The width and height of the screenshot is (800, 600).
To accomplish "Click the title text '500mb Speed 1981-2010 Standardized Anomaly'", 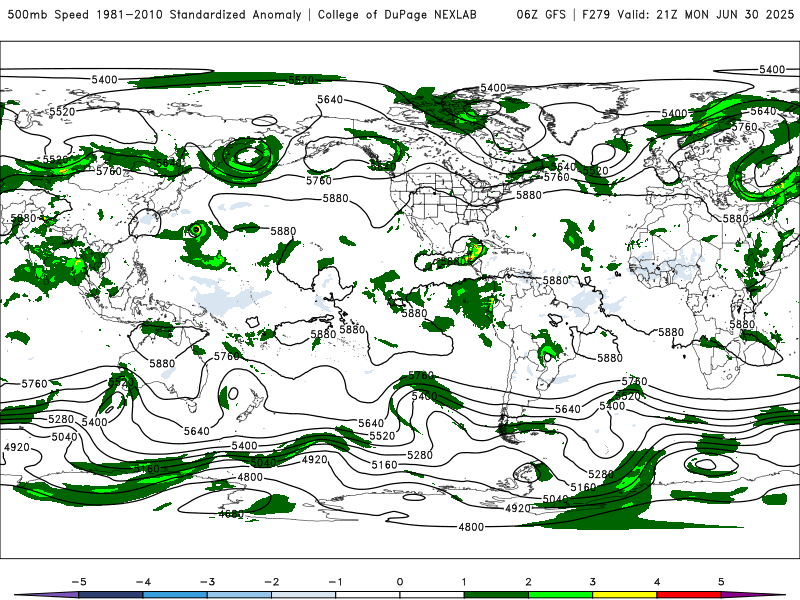I will pos(155,14).
